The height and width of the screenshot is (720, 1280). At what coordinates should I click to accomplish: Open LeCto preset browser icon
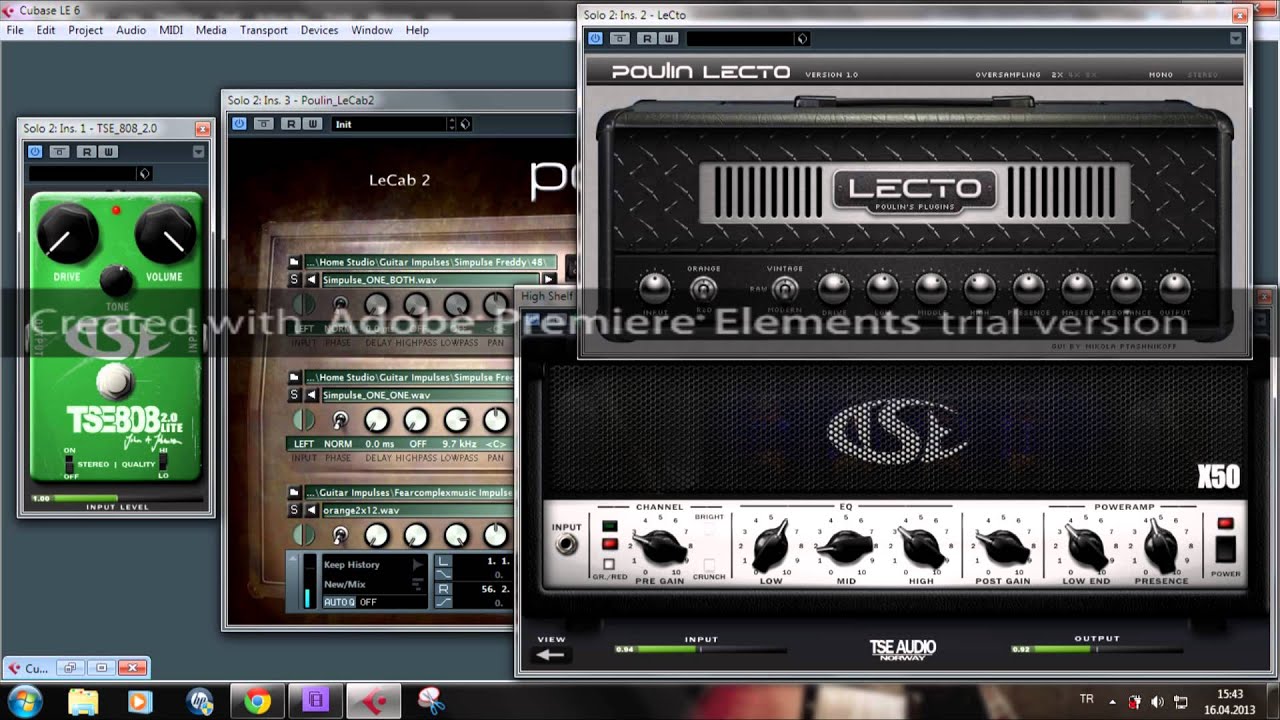click(x=802, y=38)
